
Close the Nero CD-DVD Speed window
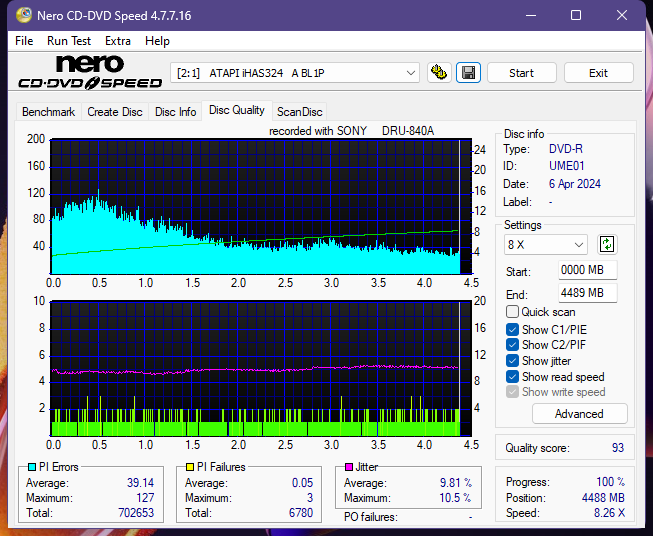tap(622, 15)
